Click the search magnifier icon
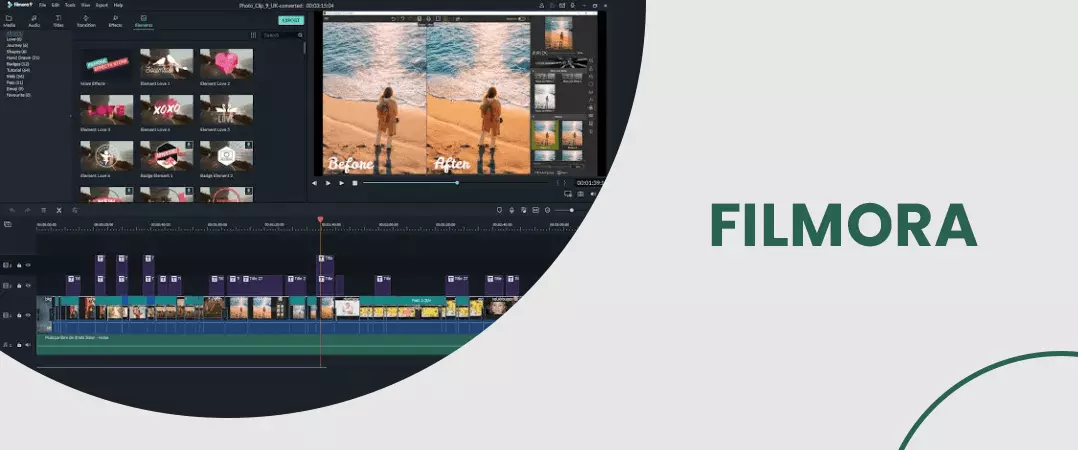This screenshot has width=1078, height=450. tap(300, 35)
